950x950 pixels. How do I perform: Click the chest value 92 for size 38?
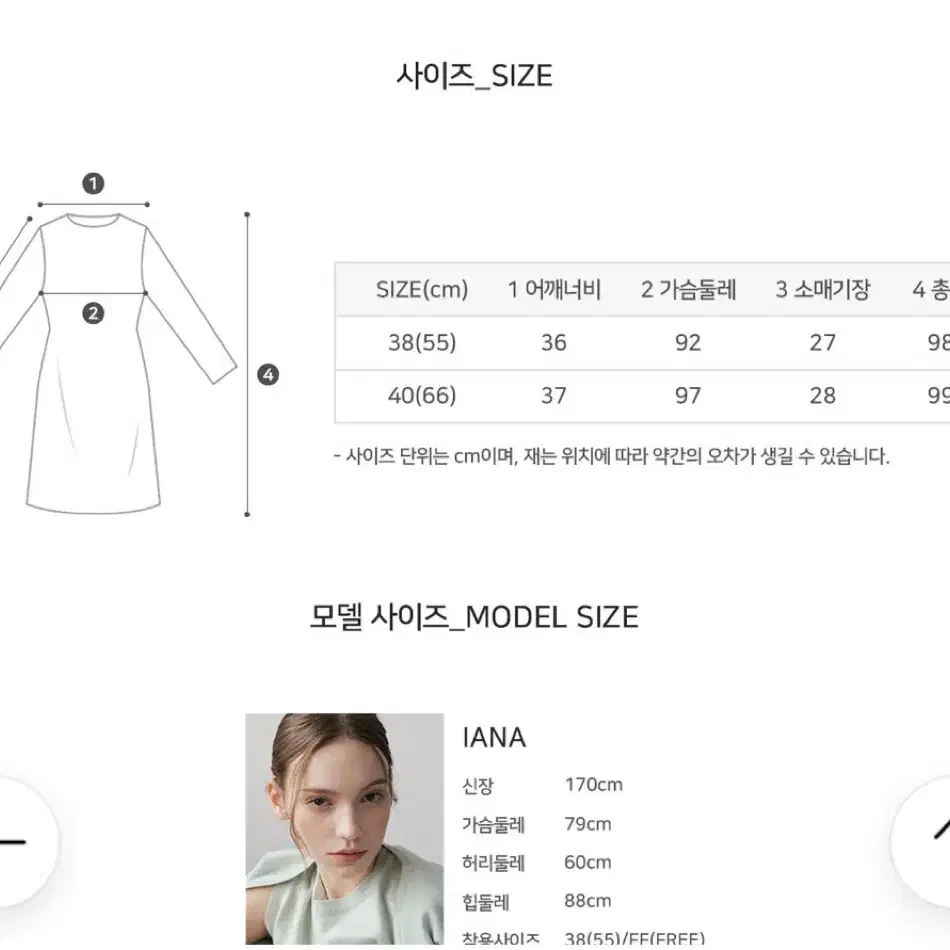tap(688, 343)
